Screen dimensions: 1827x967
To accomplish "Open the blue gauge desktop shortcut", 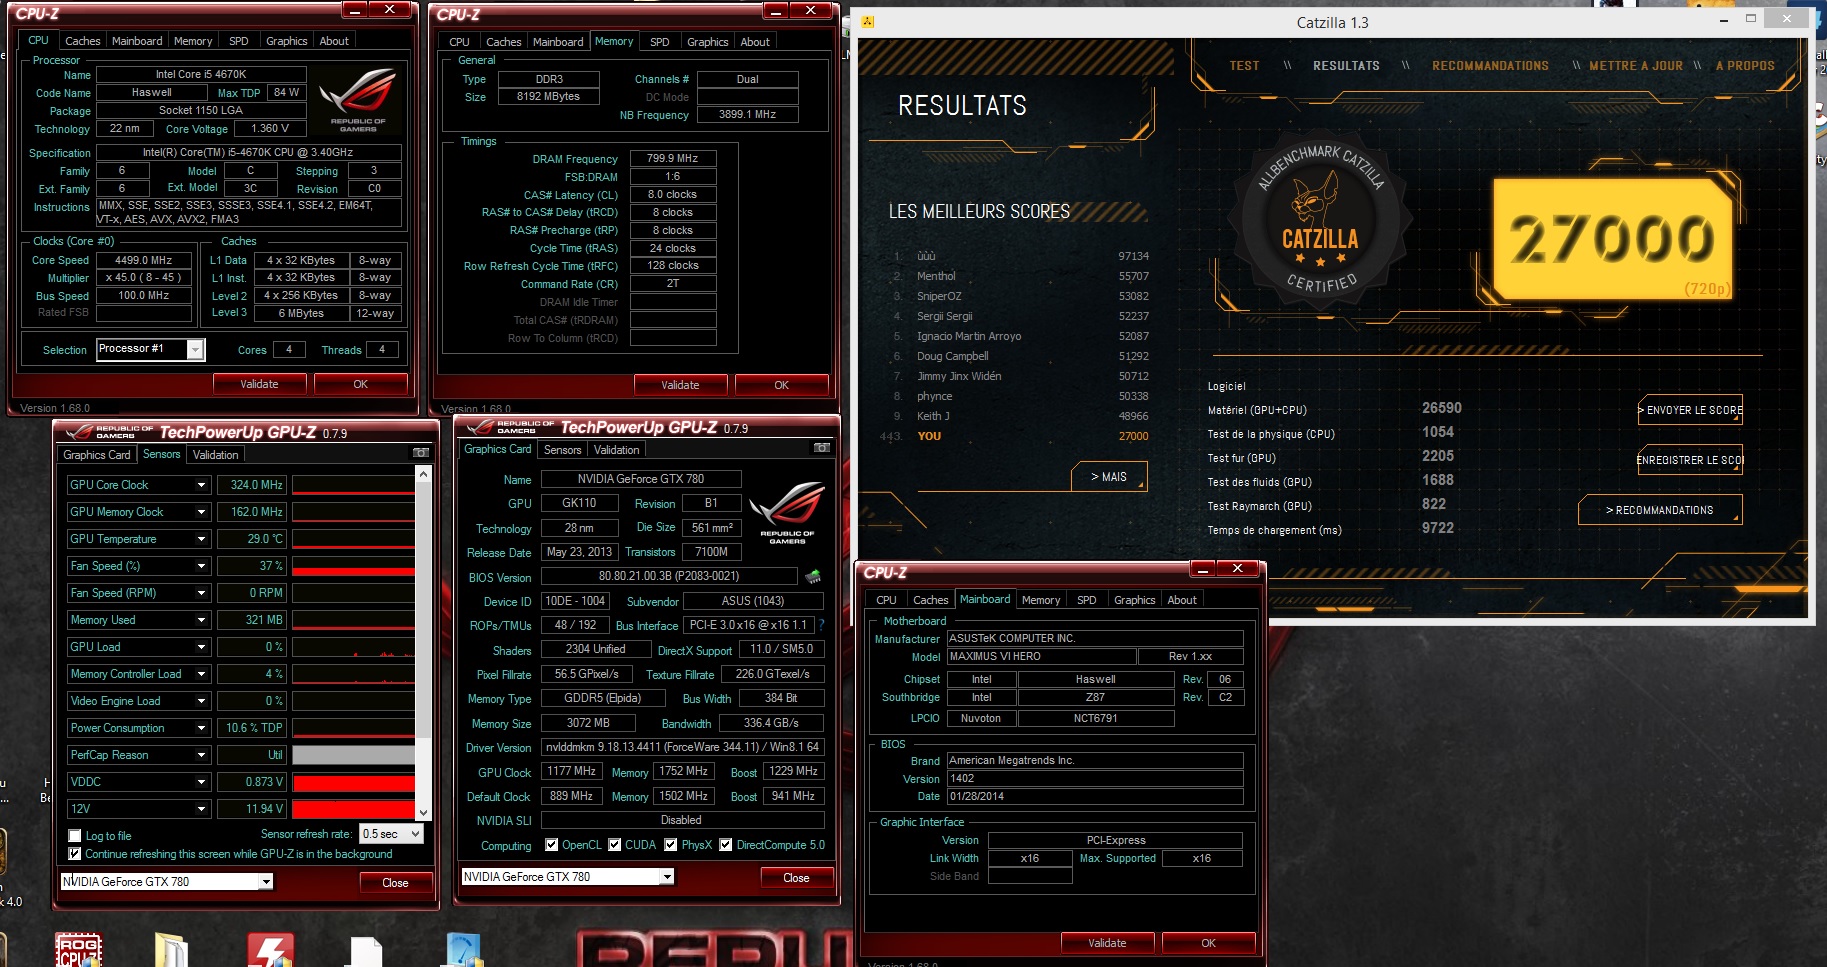I will [464, 949].
